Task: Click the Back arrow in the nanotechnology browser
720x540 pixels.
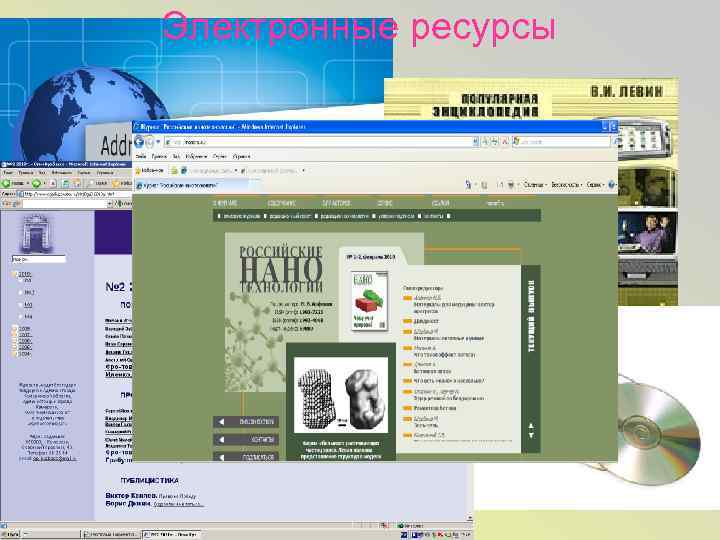Action: [139, 142]
